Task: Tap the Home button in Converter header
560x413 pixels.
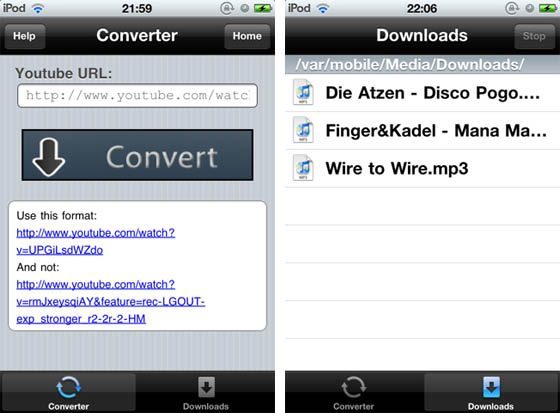Action: [247, 36]
